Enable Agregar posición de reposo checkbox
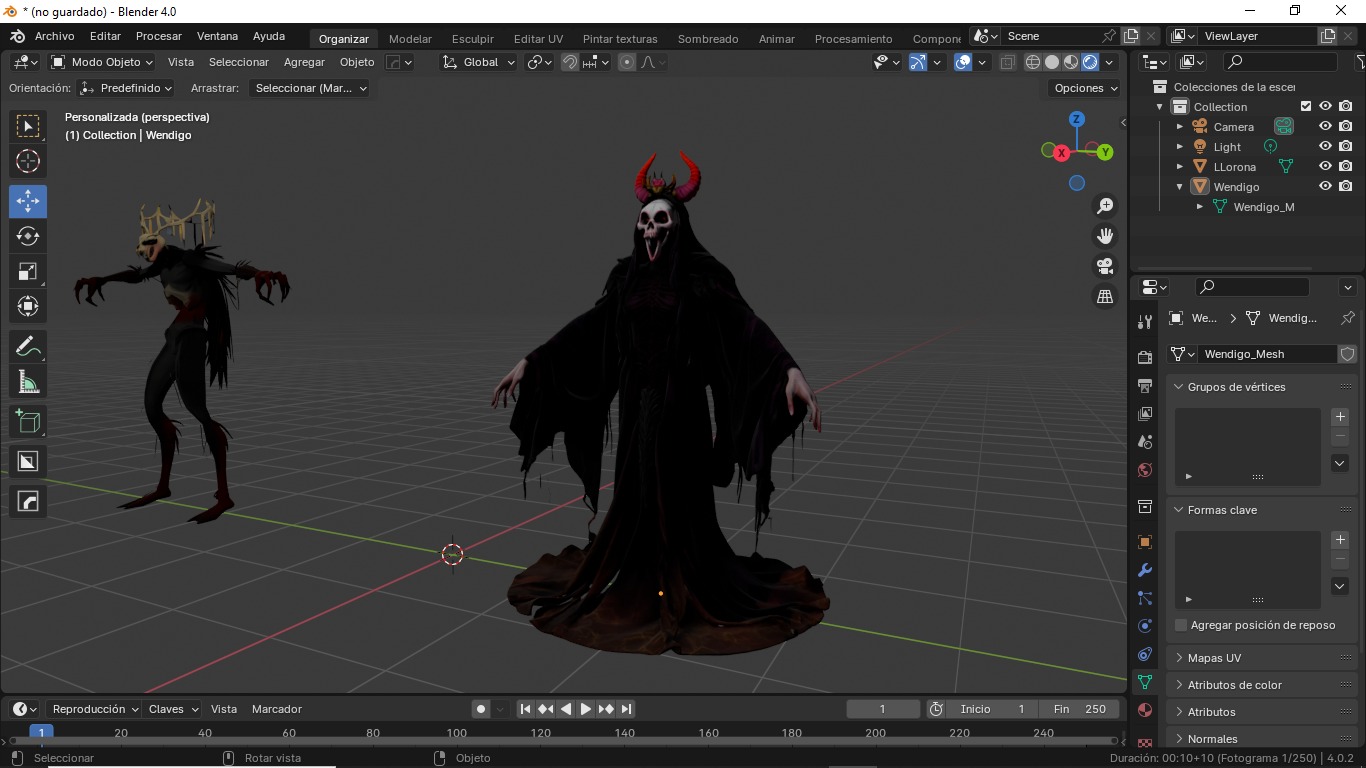 pos(1181,625)
